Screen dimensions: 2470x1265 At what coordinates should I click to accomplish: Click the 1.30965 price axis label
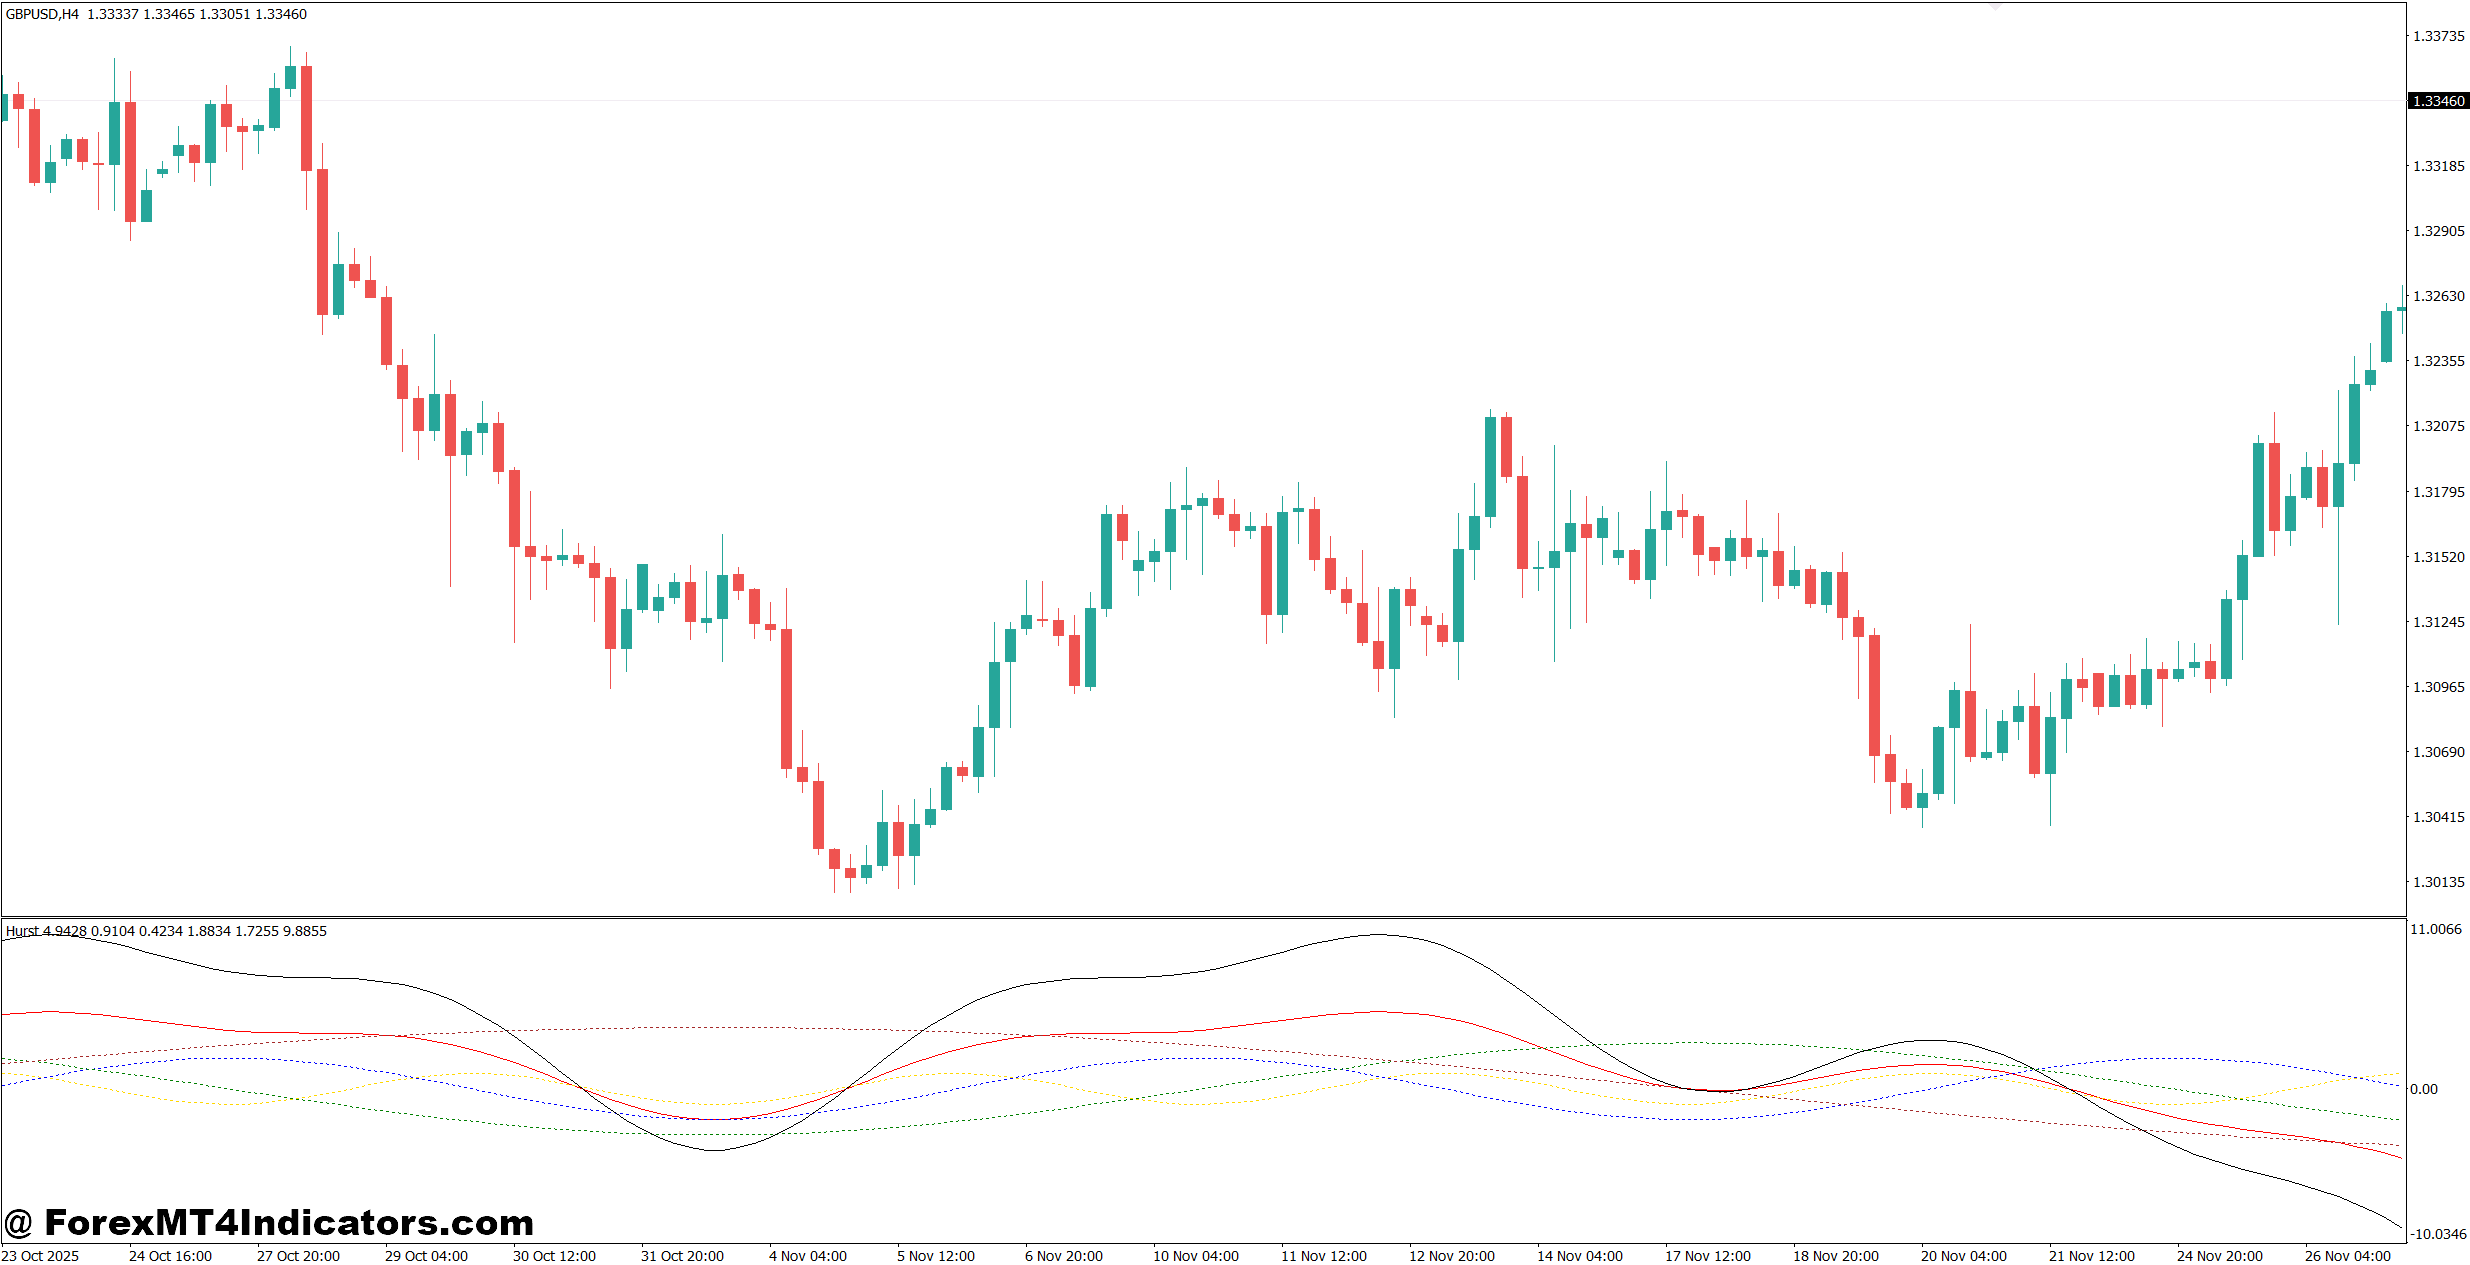click(x=2439, y=687)
